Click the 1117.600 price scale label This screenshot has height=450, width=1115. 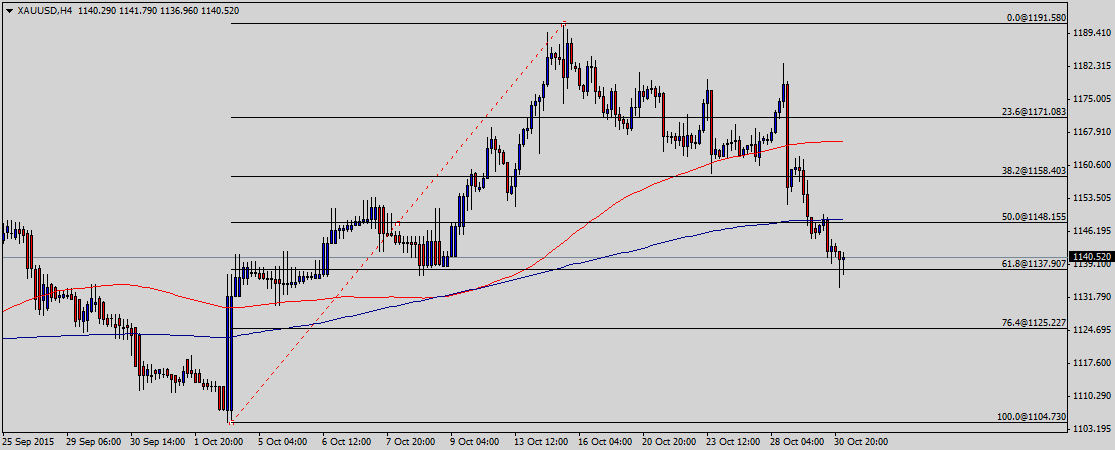[1091, 363]
